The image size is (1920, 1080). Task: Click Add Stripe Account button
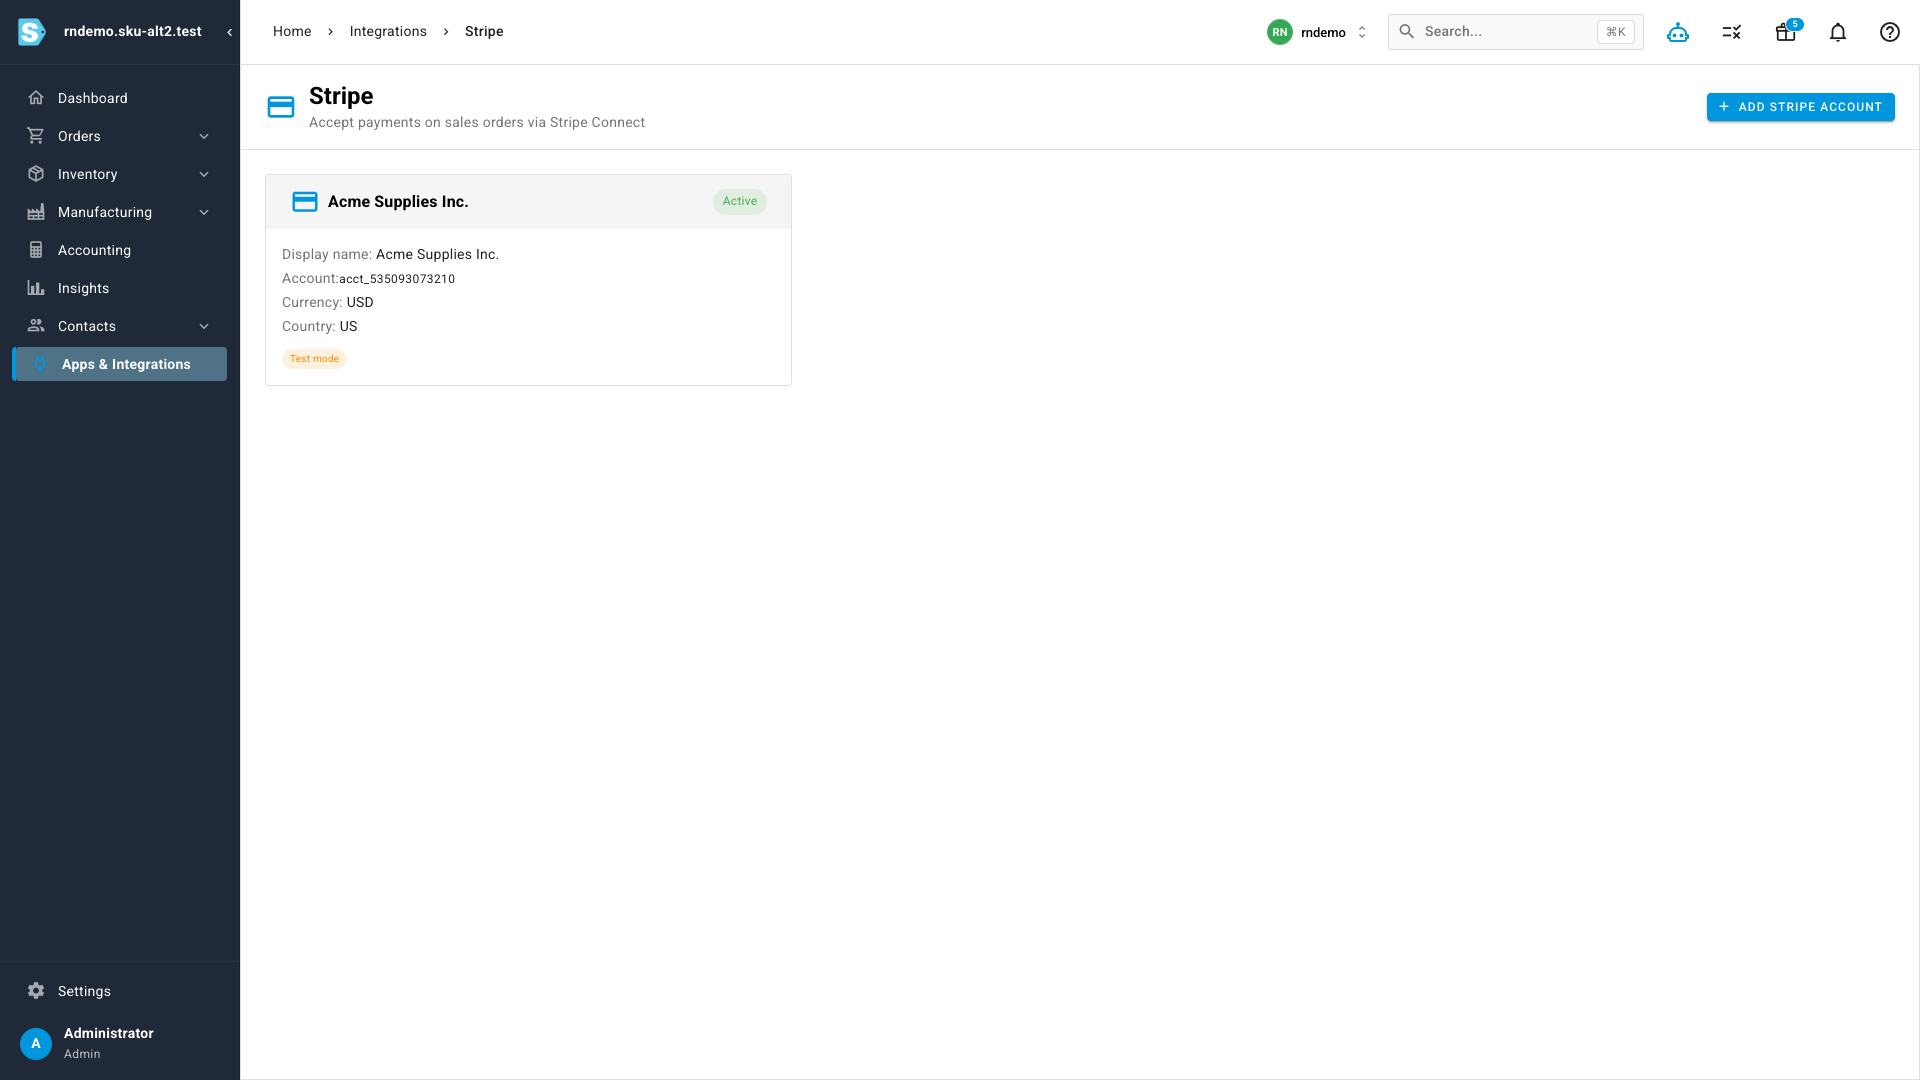pos(1800,107)
